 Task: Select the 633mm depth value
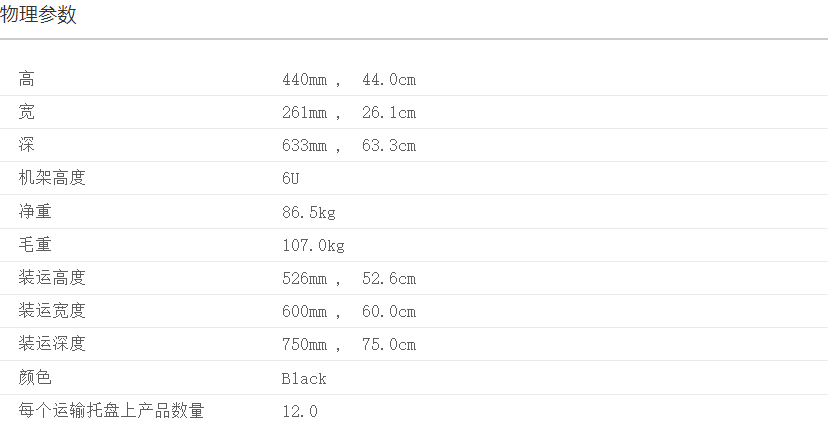pos(305,146)
